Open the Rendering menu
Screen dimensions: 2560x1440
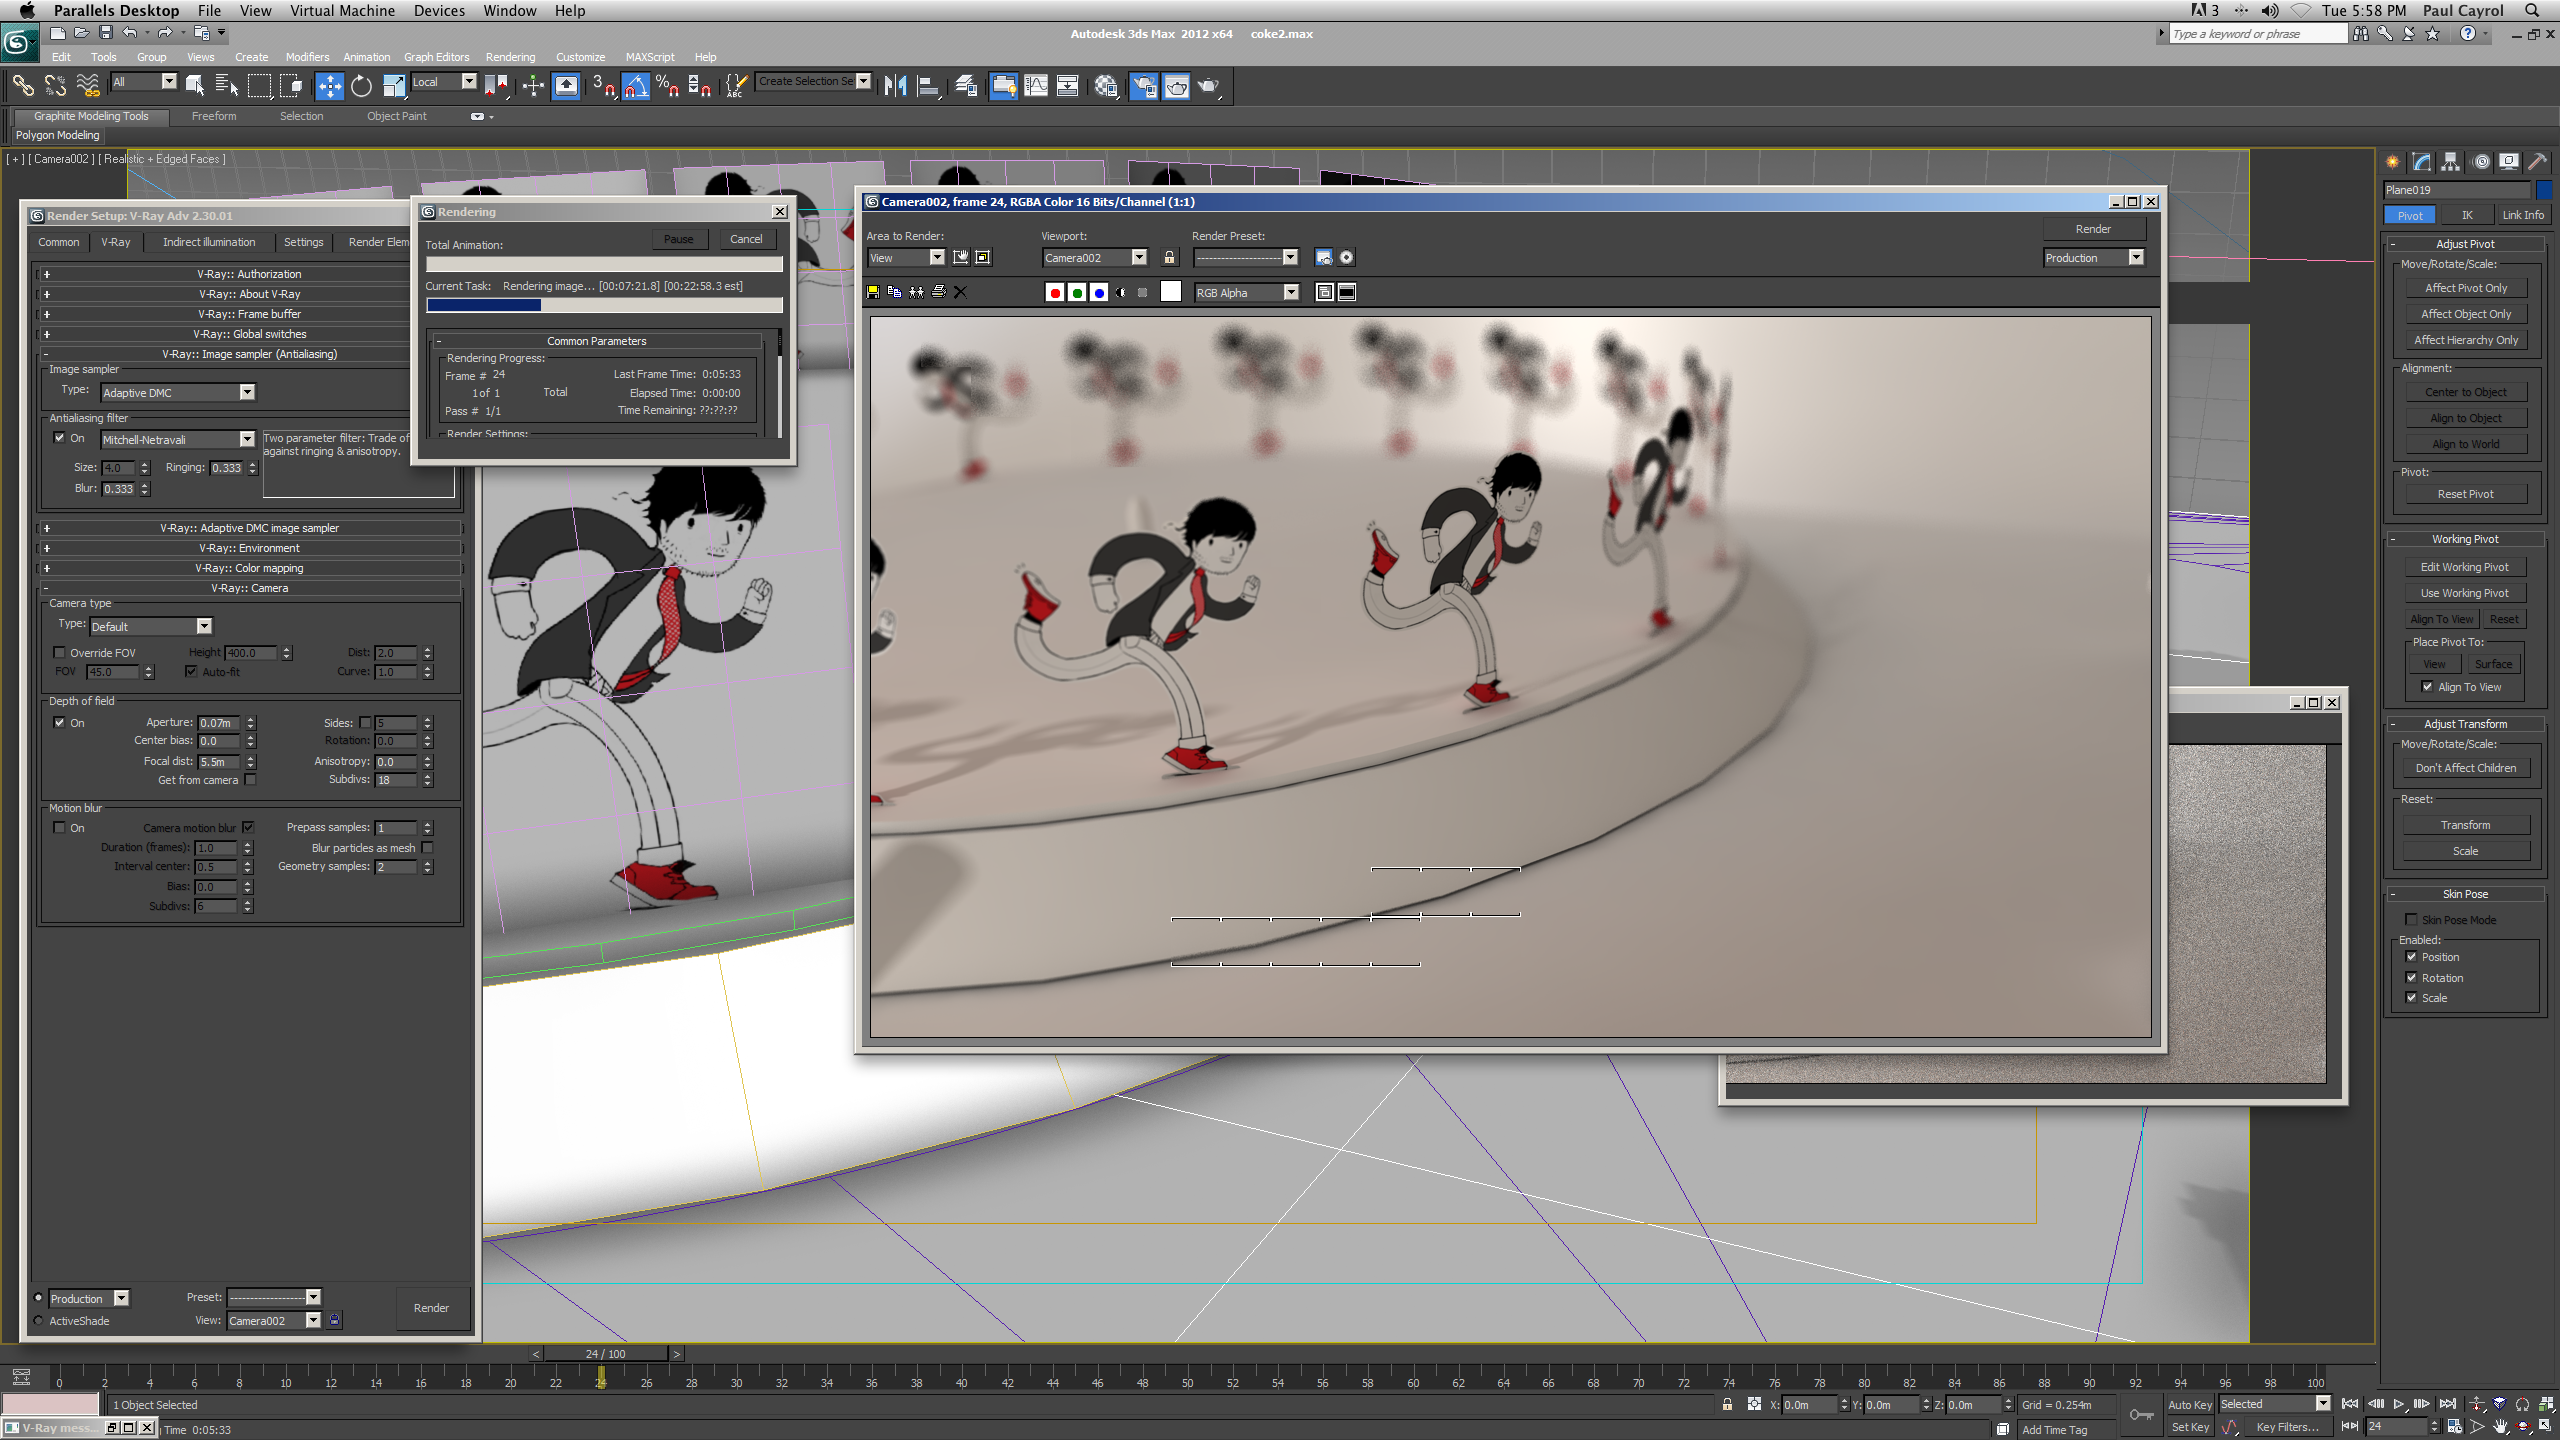[x=510, y=57]
